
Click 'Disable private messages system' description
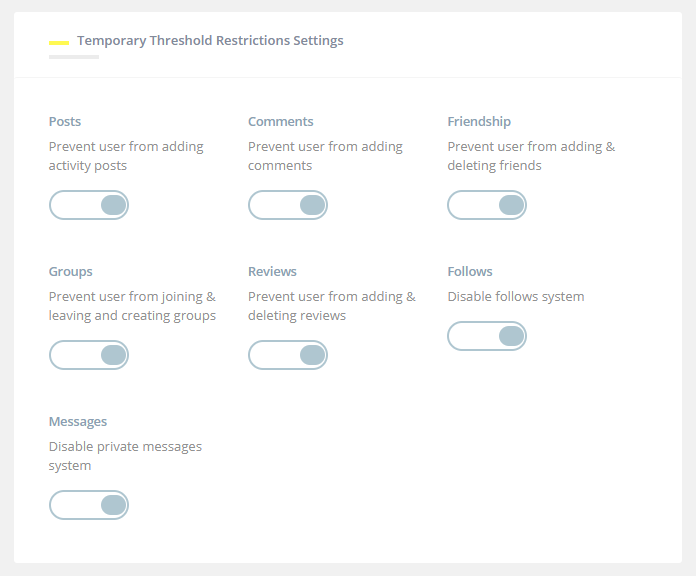125,456
